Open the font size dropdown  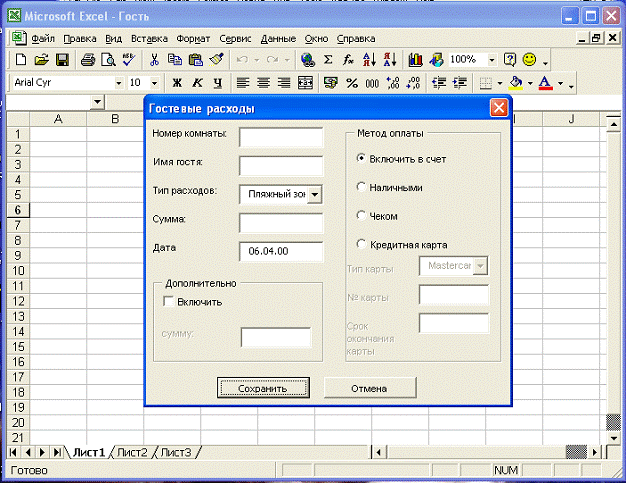[x=155, y=83]
